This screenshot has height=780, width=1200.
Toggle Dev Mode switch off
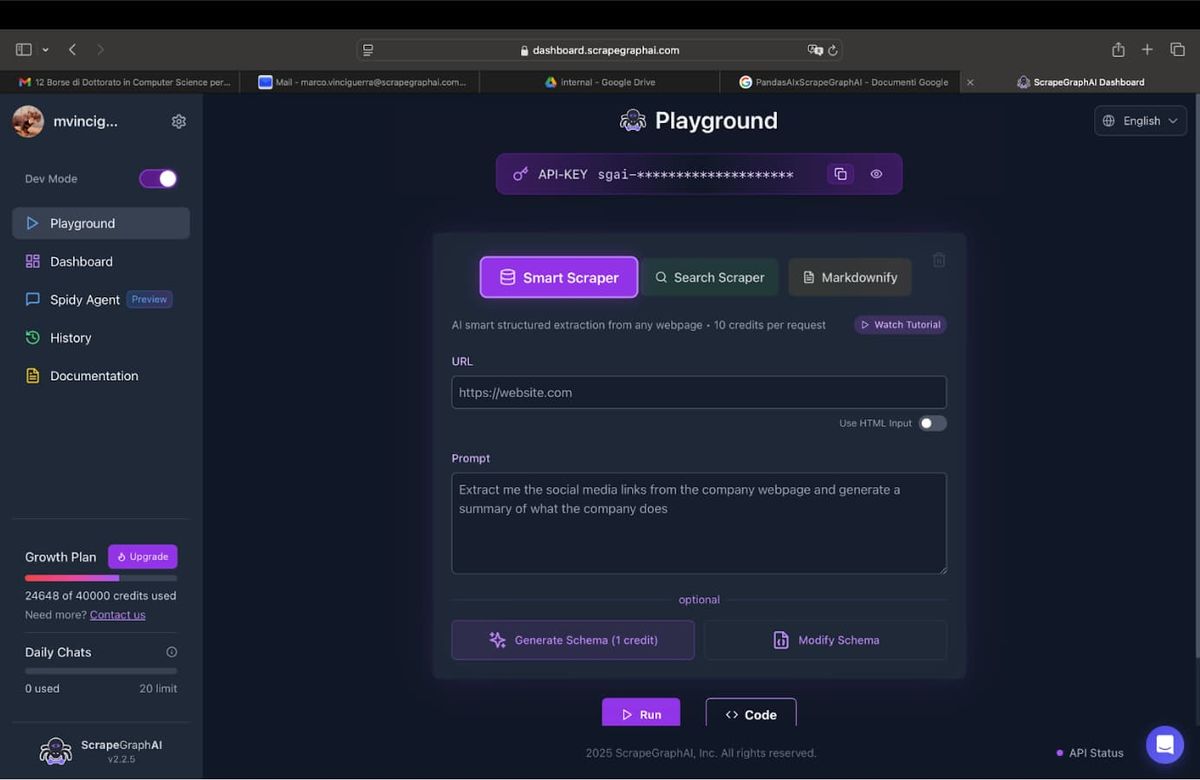[158, 178]
